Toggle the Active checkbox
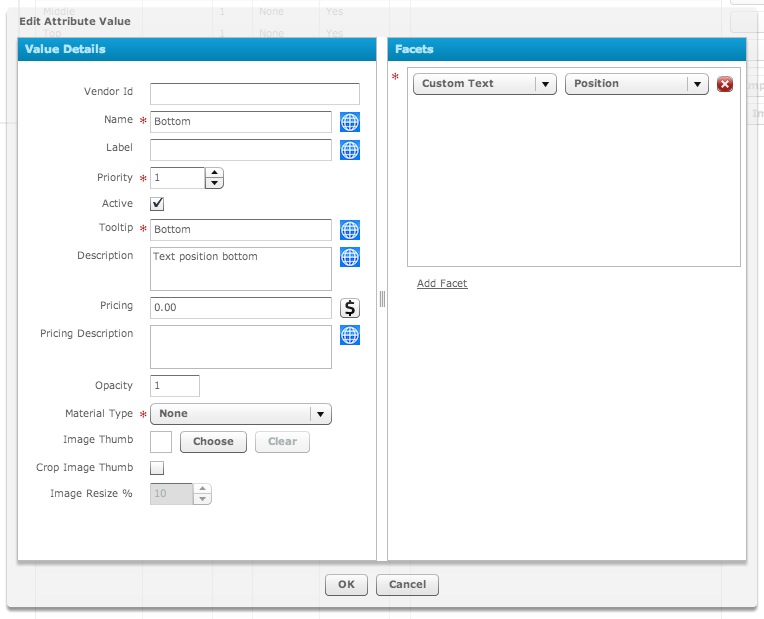The height and width of the screenshot is (619, 764). (157, 204)
